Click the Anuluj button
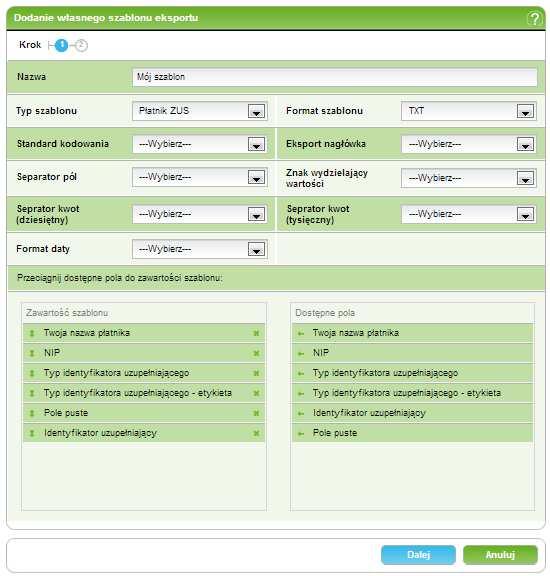This screenshot has height=576, width=550. (x=500, y=555)
